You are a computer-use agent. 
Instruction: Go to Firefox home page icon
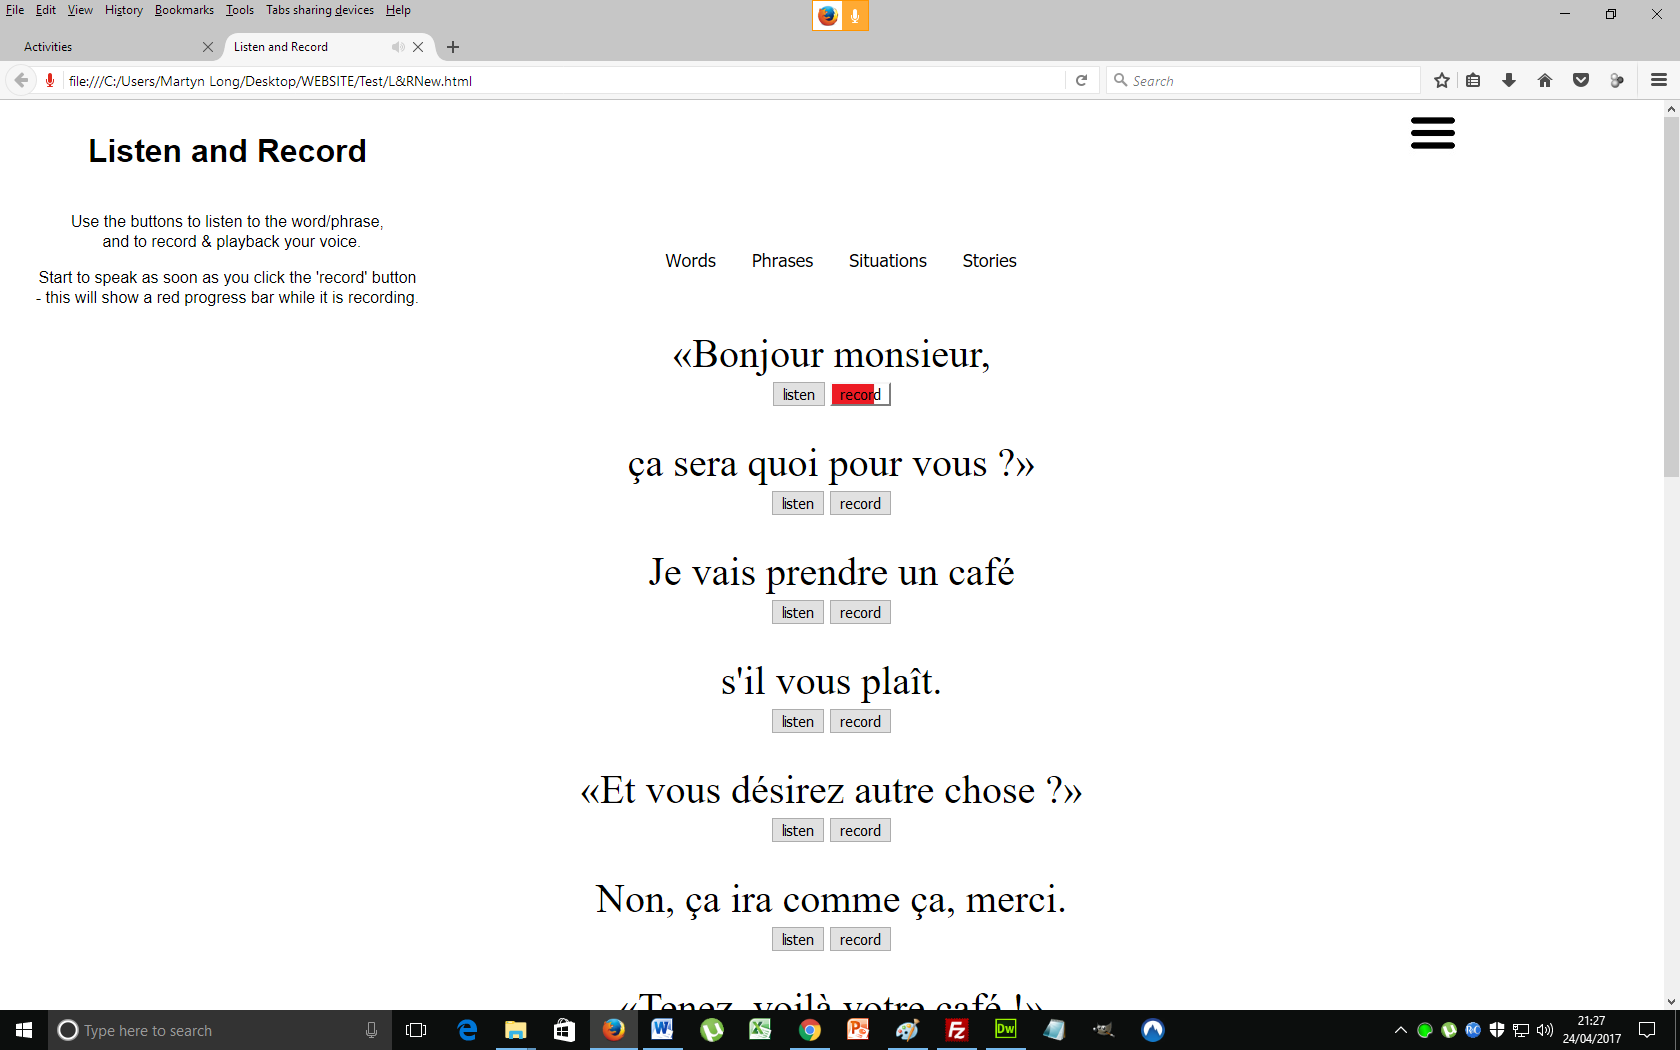1545,80
